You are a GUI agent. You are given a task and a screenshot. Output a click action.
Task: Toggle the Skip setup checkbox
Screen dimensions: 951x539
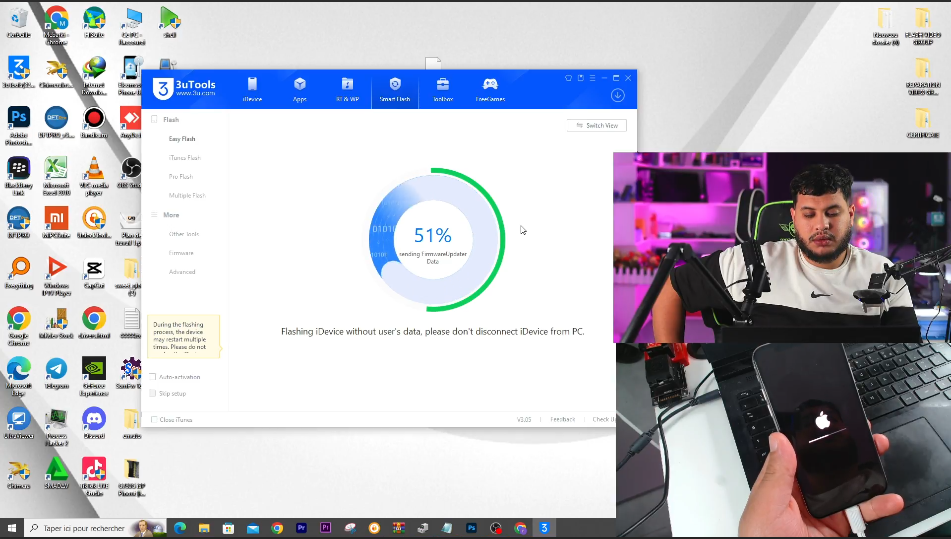click(x=153, y=393)
